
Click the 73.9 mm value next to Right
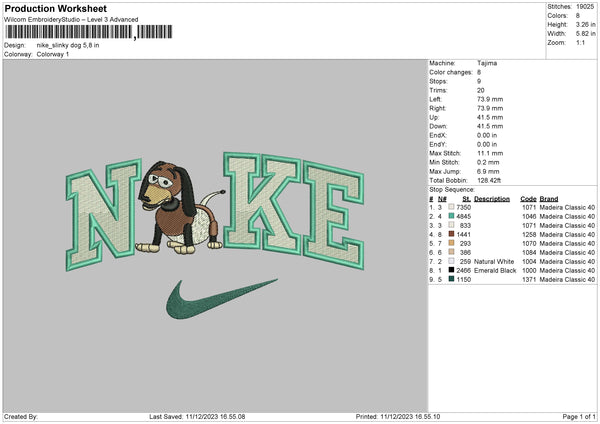point(490,108)
